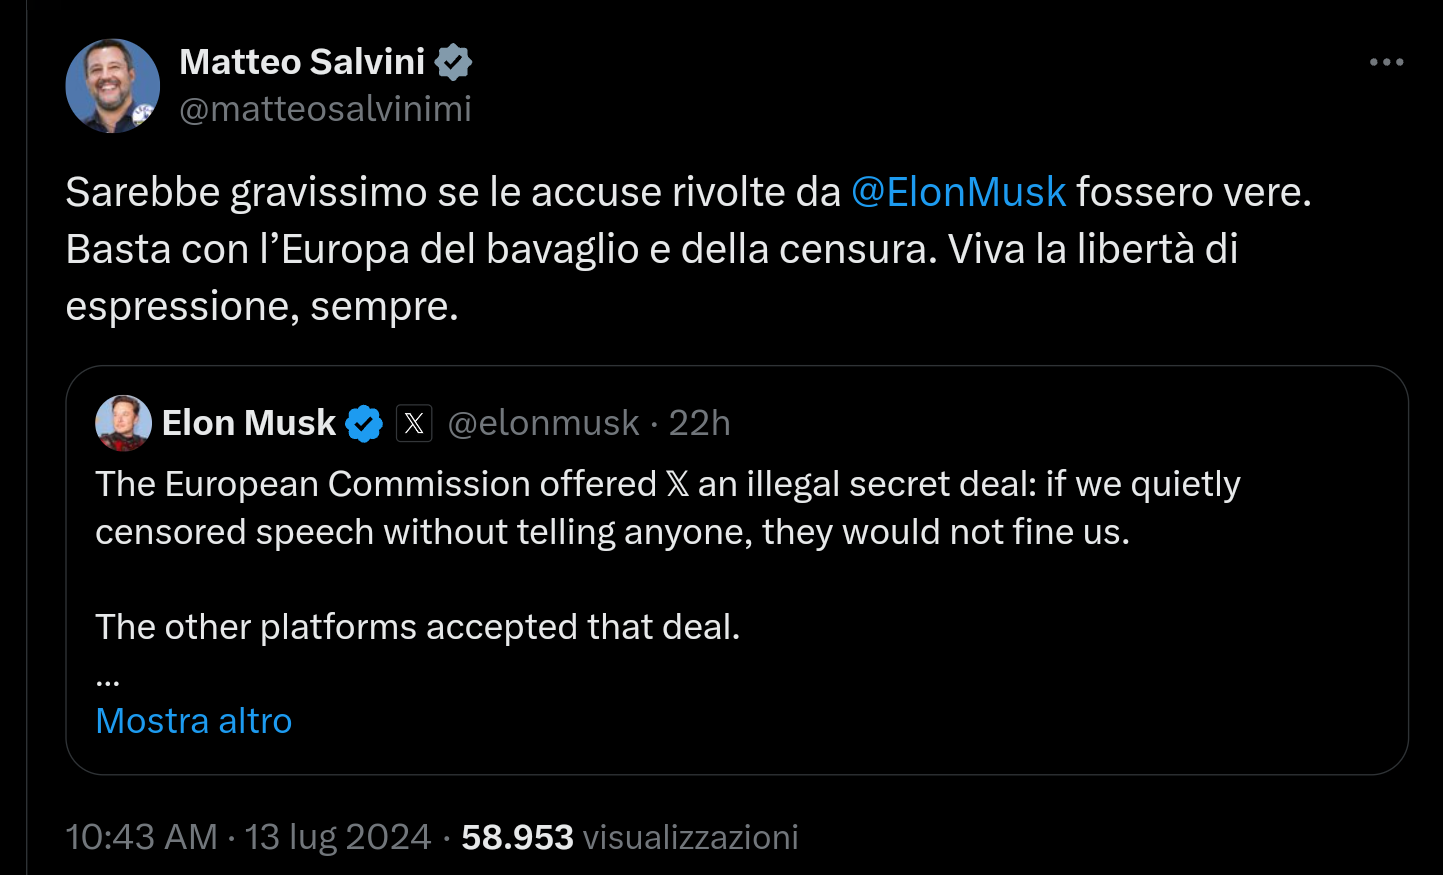This screenshot has width=1443, height=875.
Task: Click the X affiliate badge next to Elon Musk
Action: pos(414,422)
